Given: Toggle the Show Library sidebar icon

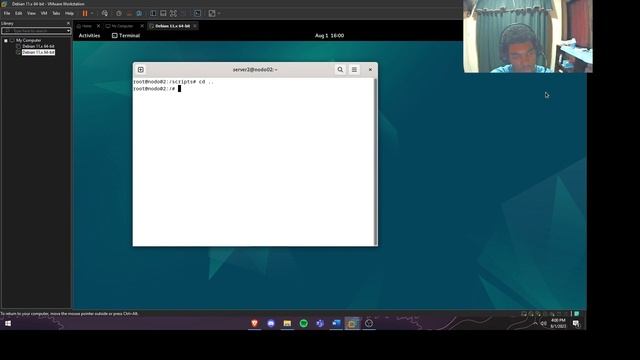Looking at the screenshot, I should click(153, 13).
